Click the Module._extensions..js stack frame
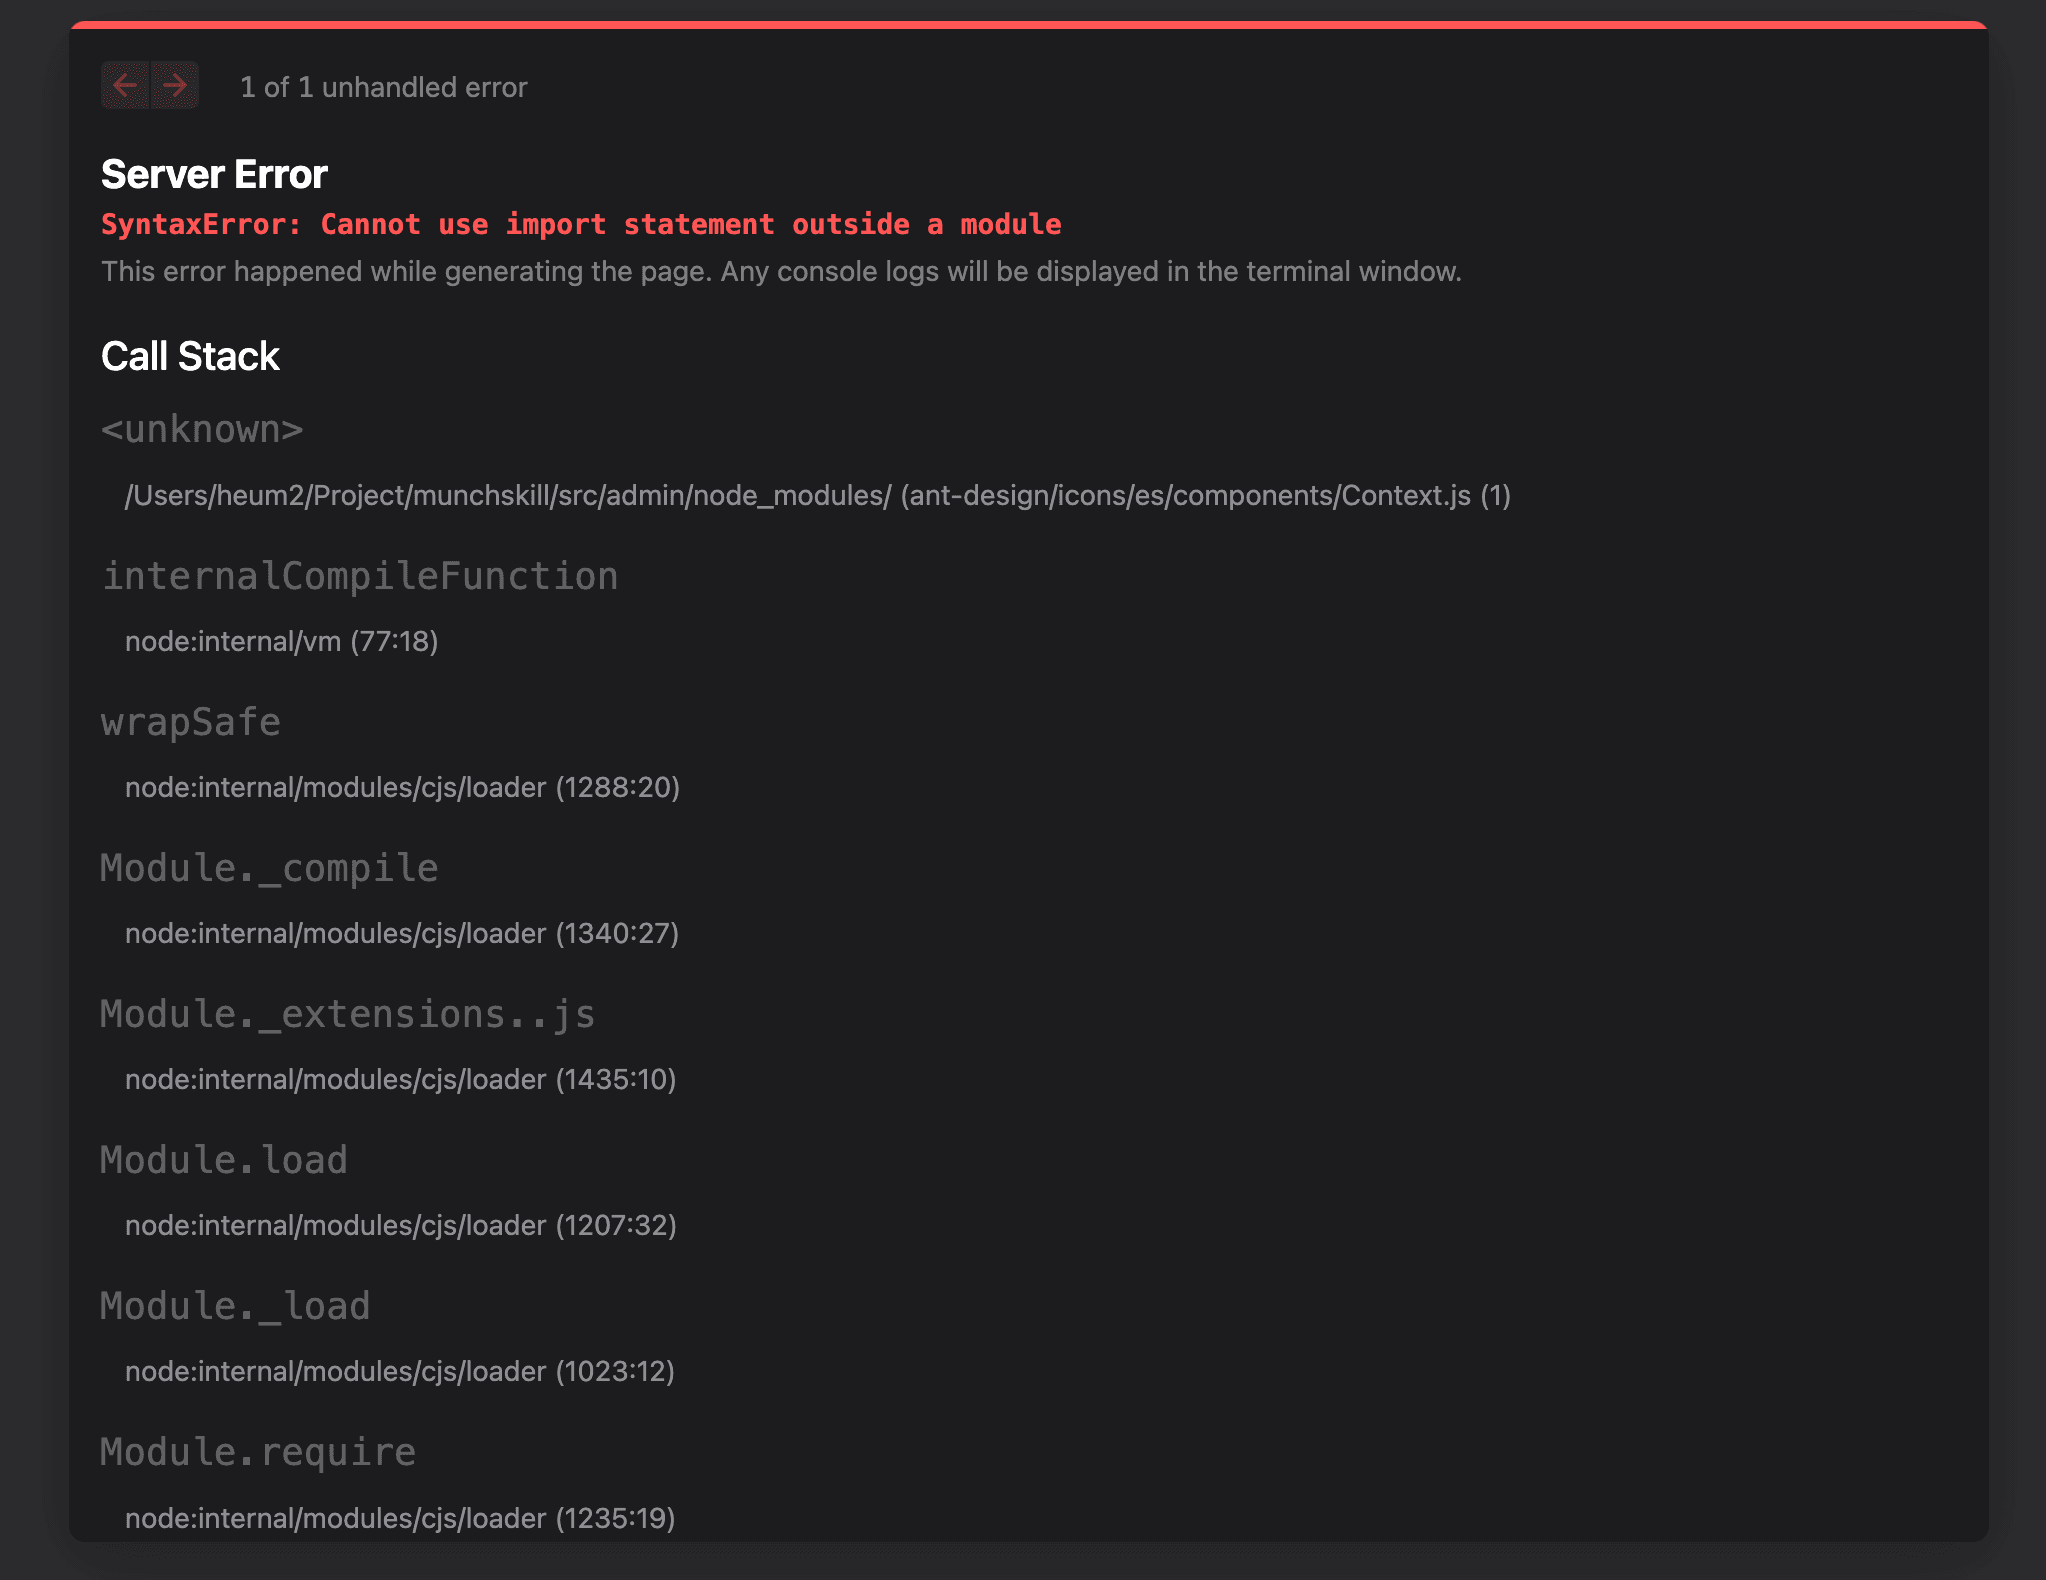Screen dimensions: 2046x1580 coord(348,1014)
